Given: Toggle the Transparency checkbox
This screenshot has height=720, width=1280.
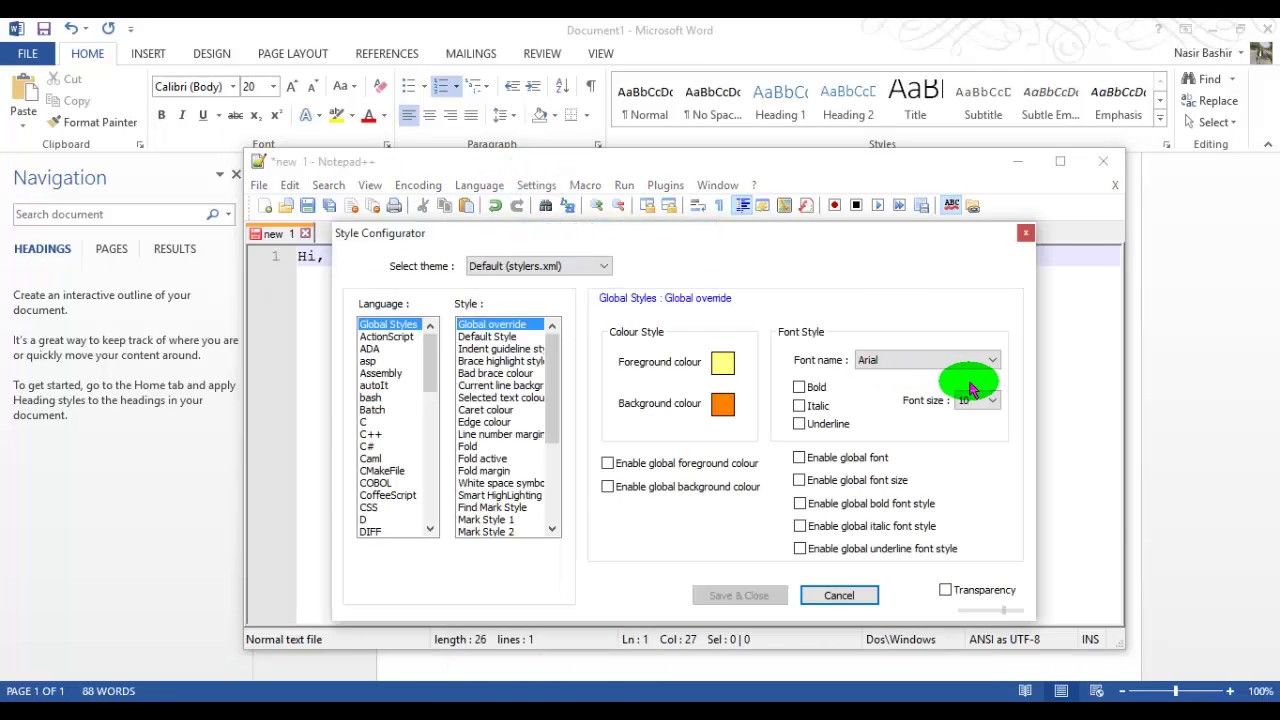Looking at the screenshot, I should pos(945,590).
